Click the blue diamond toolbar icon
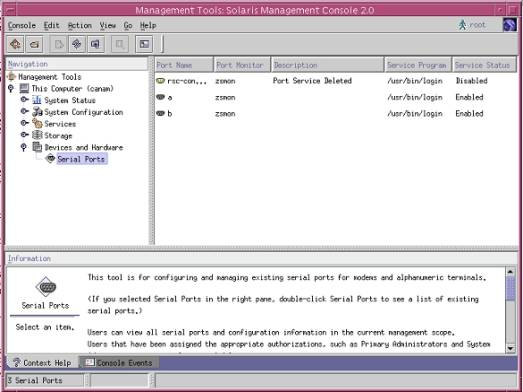Screen dimensions: 523x392 (x=77, y=44)
